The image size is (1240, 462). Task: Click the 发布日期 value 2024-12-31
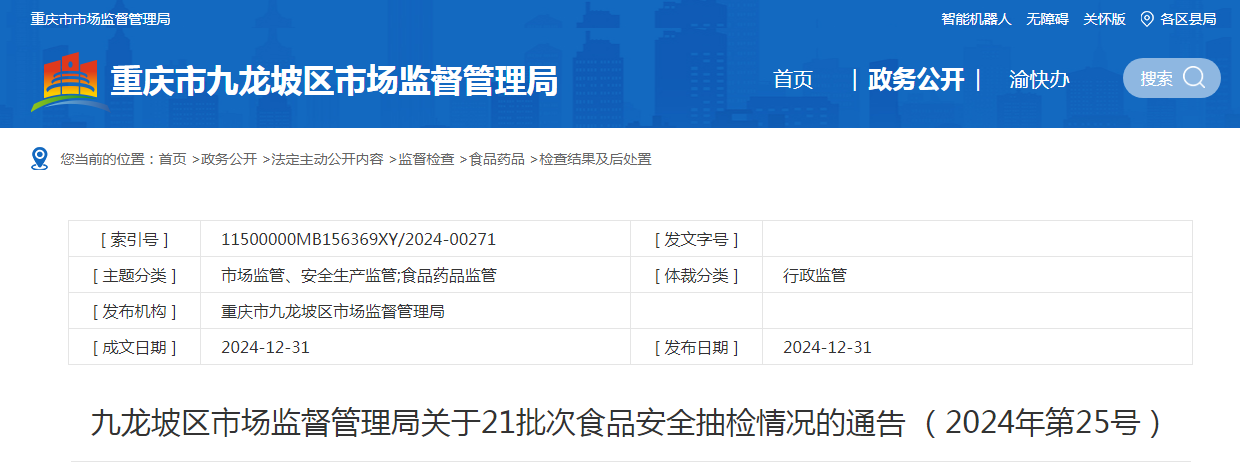point(827,347)
